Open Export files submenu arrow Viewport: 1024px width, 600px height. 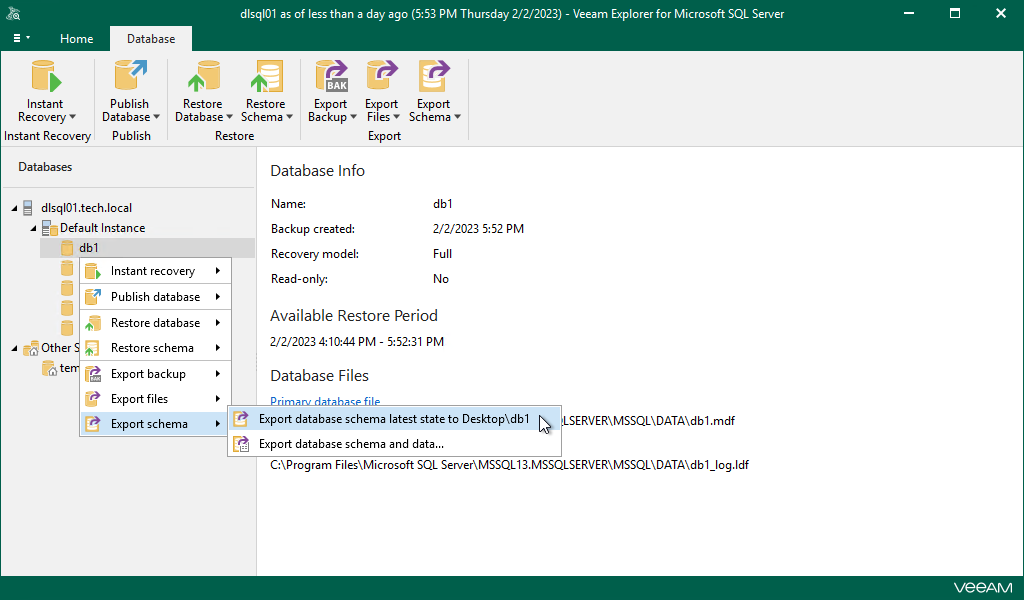[218, 399]
